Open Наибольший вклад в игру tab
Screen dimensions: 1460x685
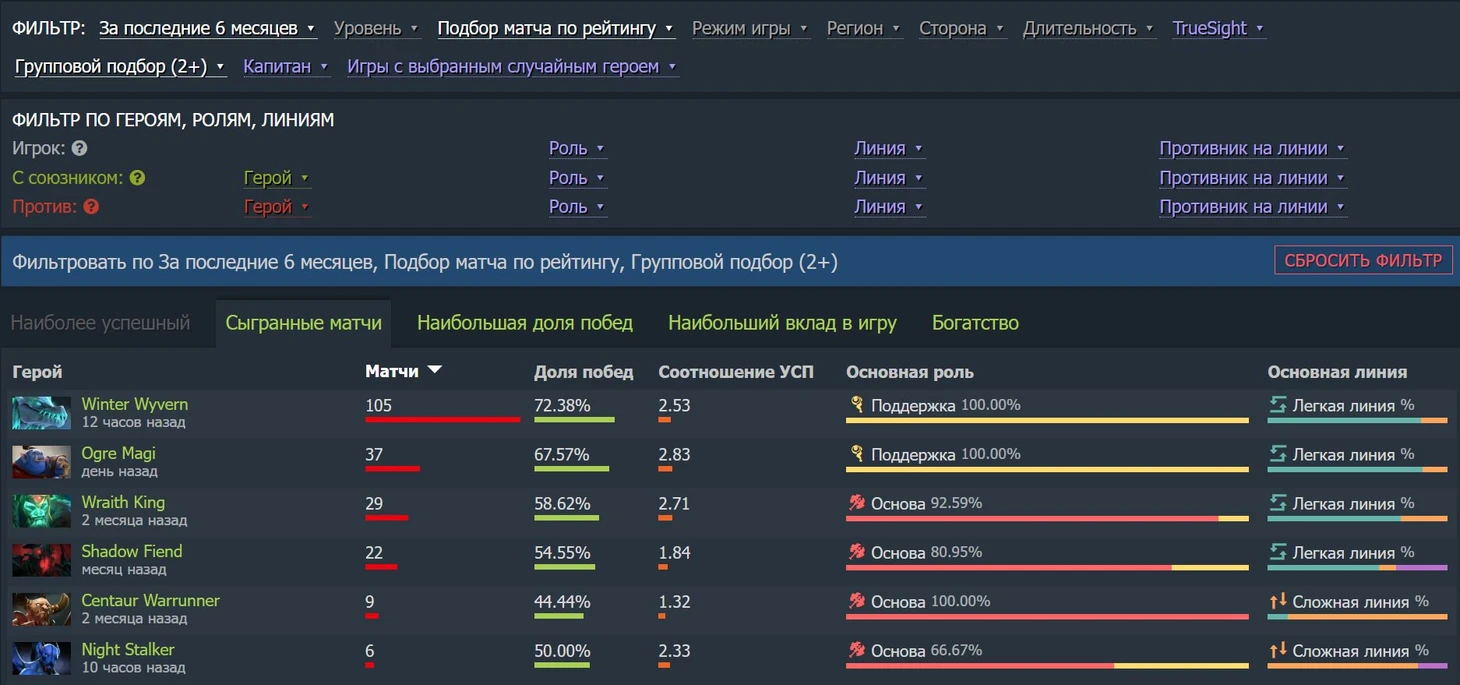coord(782,323)
